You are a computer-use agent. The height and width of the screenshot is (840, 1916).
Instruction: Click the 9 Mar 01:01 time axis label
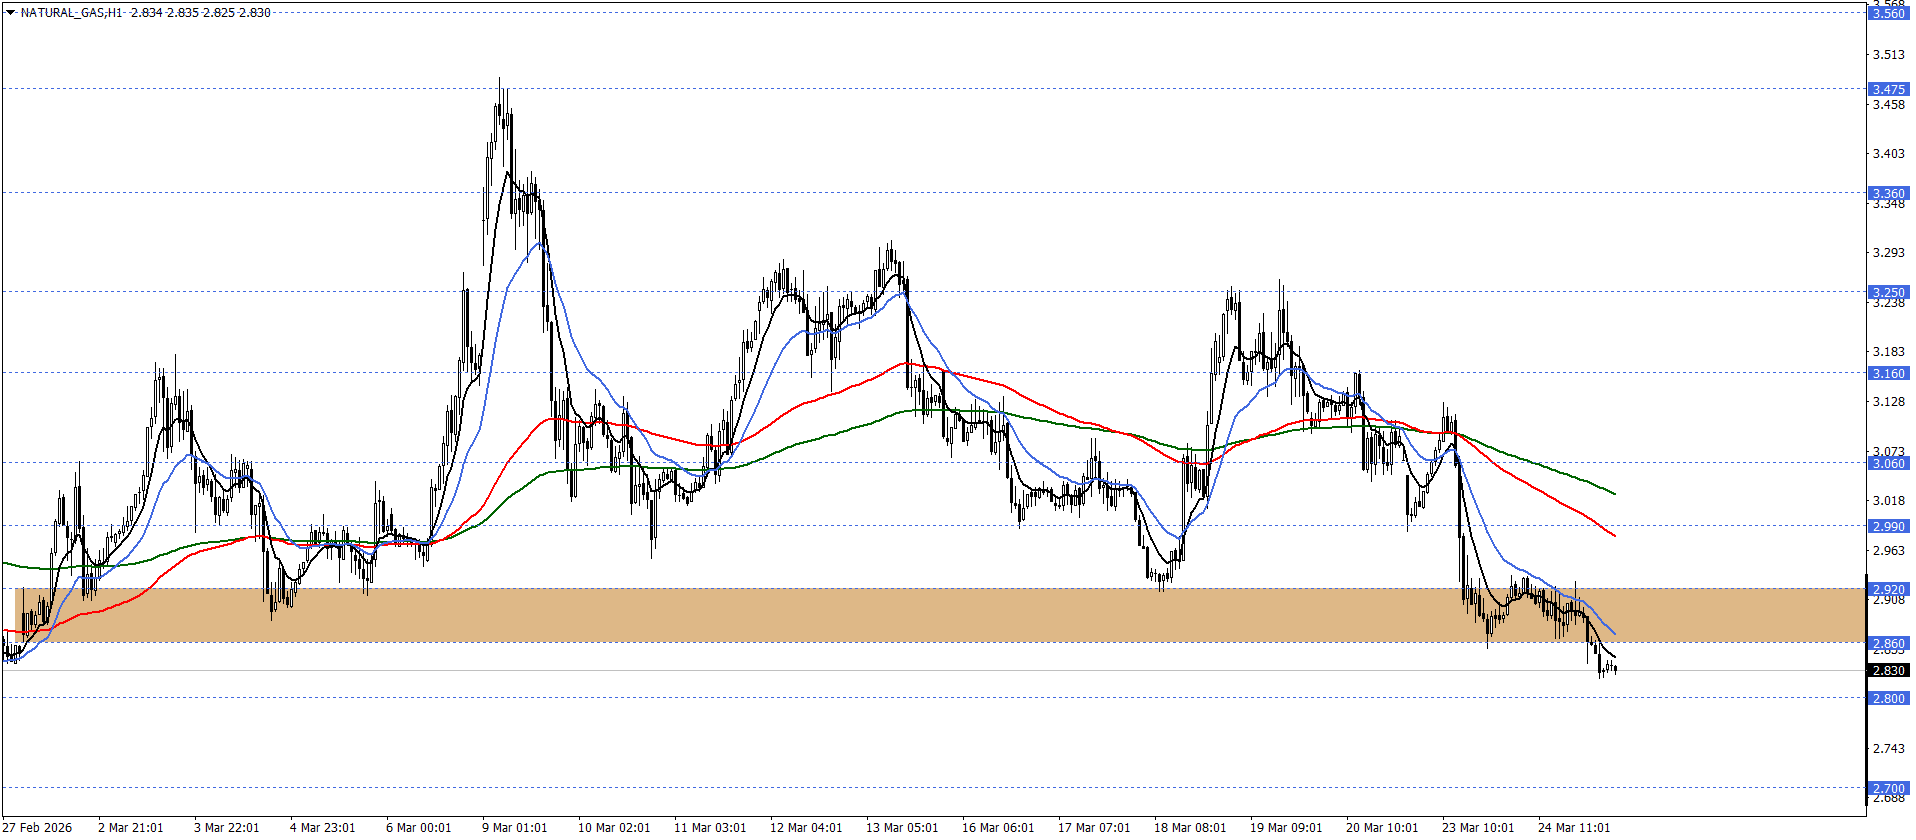pos(514,827)
